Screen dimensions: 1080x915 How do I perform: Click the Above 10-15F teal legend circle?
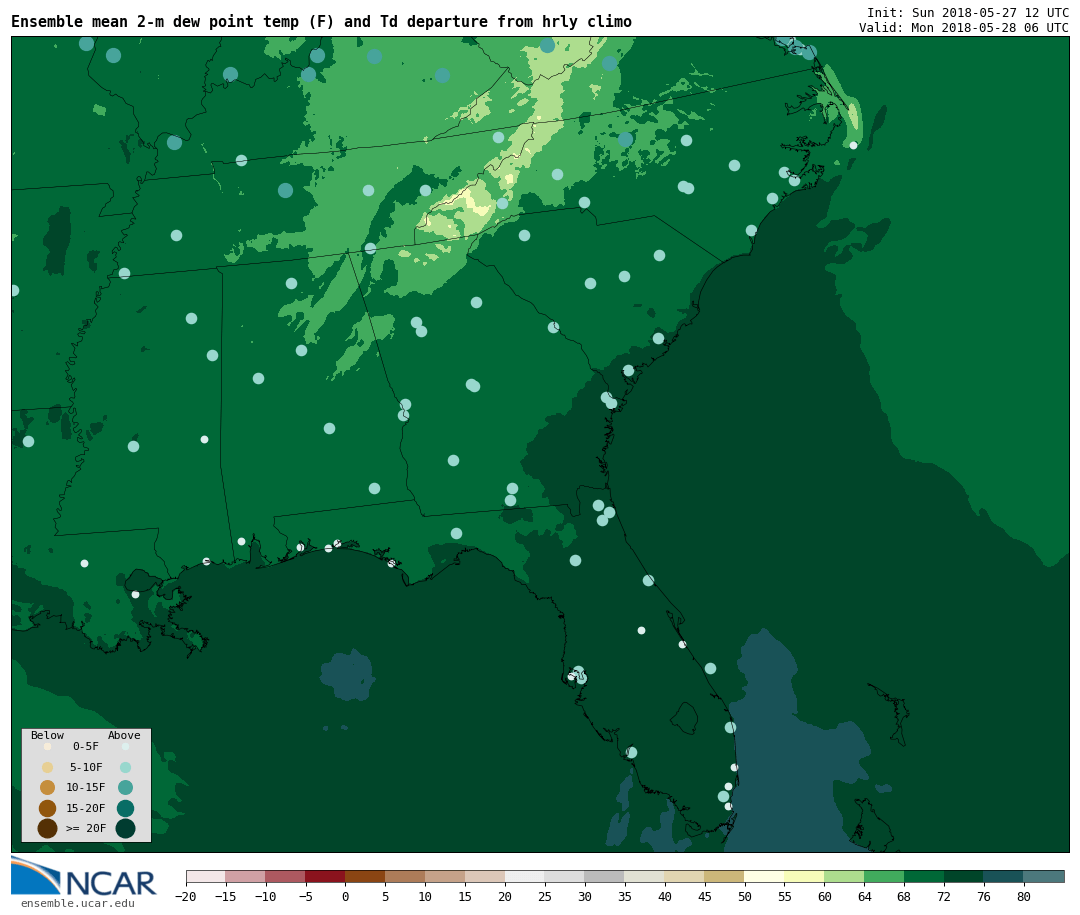coord(125,787)
